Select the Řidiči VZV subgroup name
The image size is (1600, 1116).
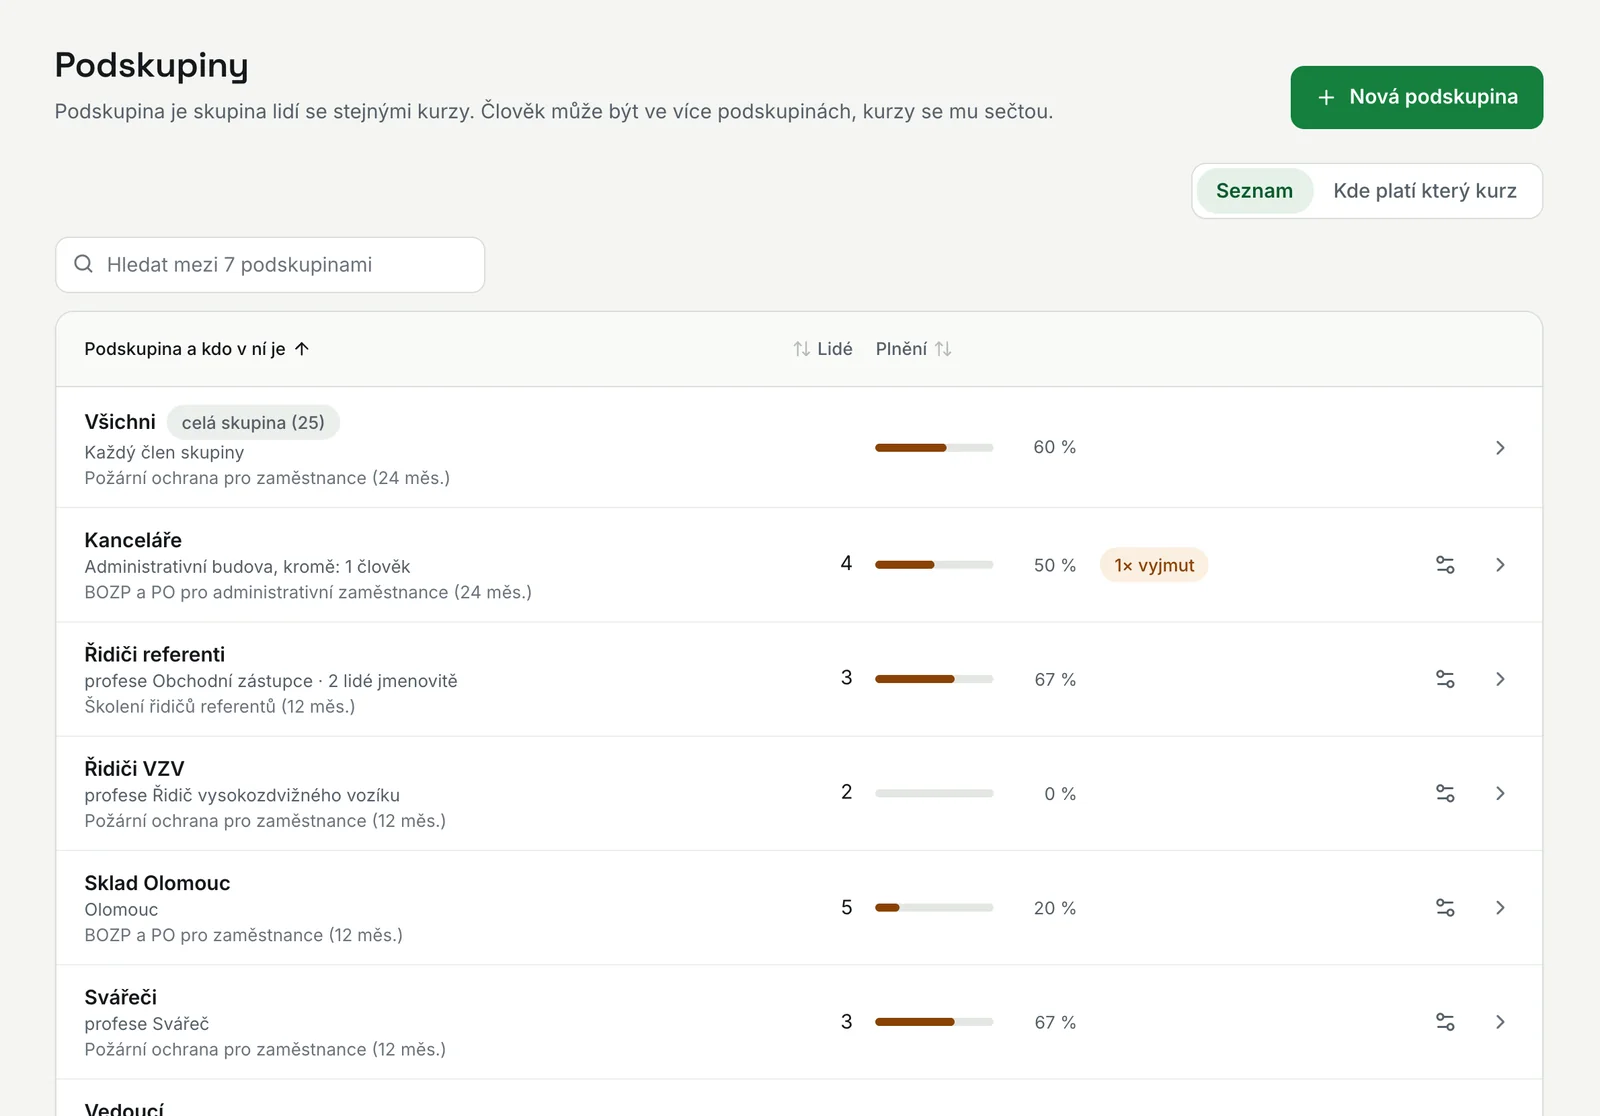point(135,768)
